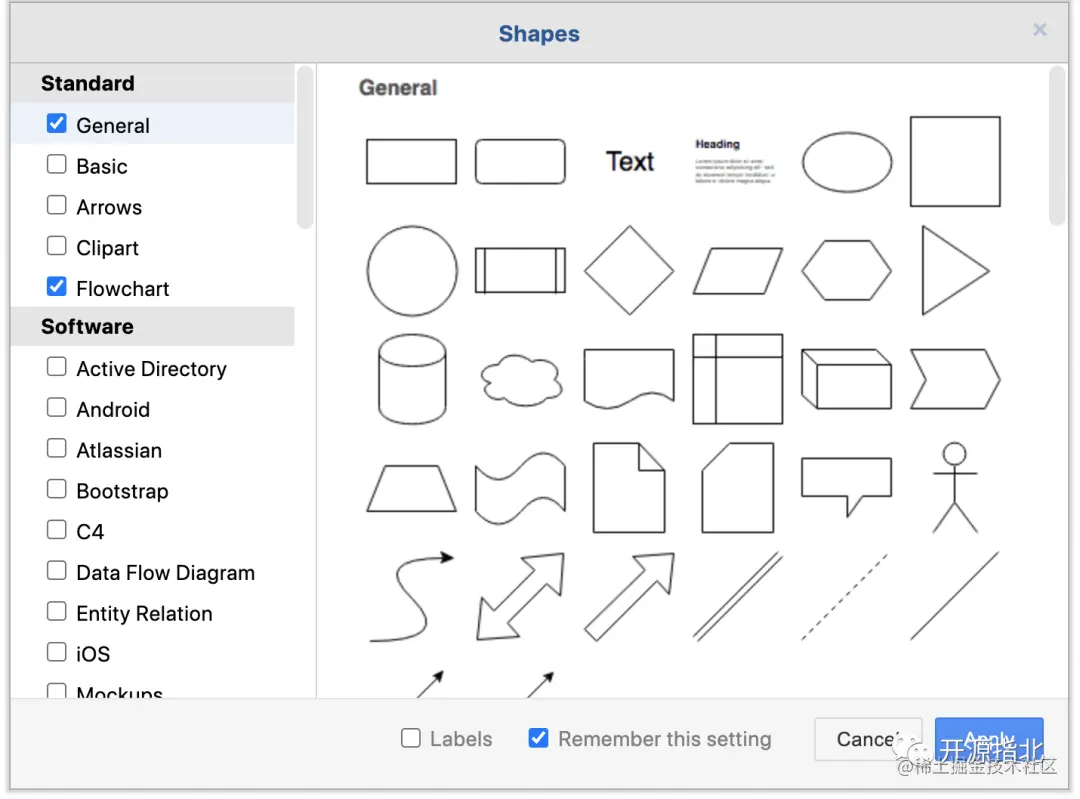Check the Android library checkbox
This screenshot has height=799, width=1080.
(57, 408)
